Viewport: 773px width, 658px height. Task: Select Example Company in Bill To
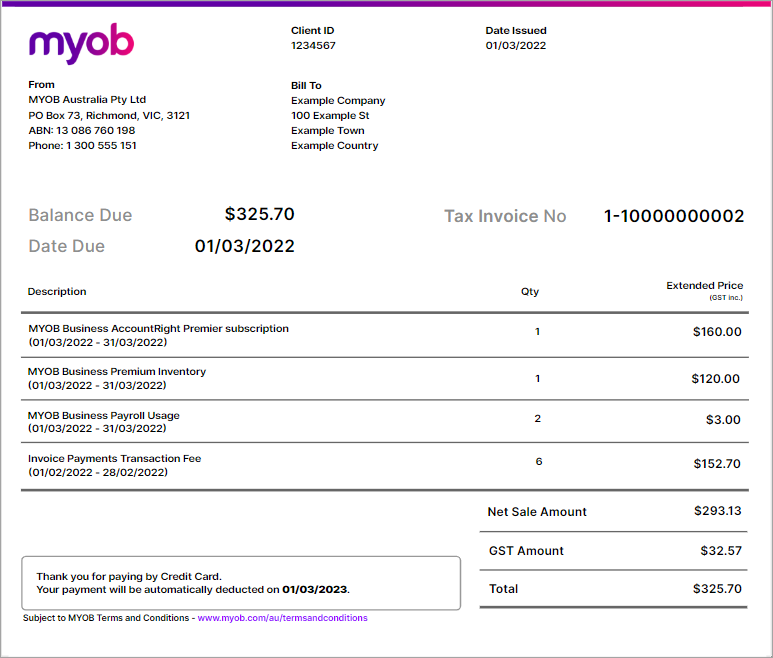(338, 101)
